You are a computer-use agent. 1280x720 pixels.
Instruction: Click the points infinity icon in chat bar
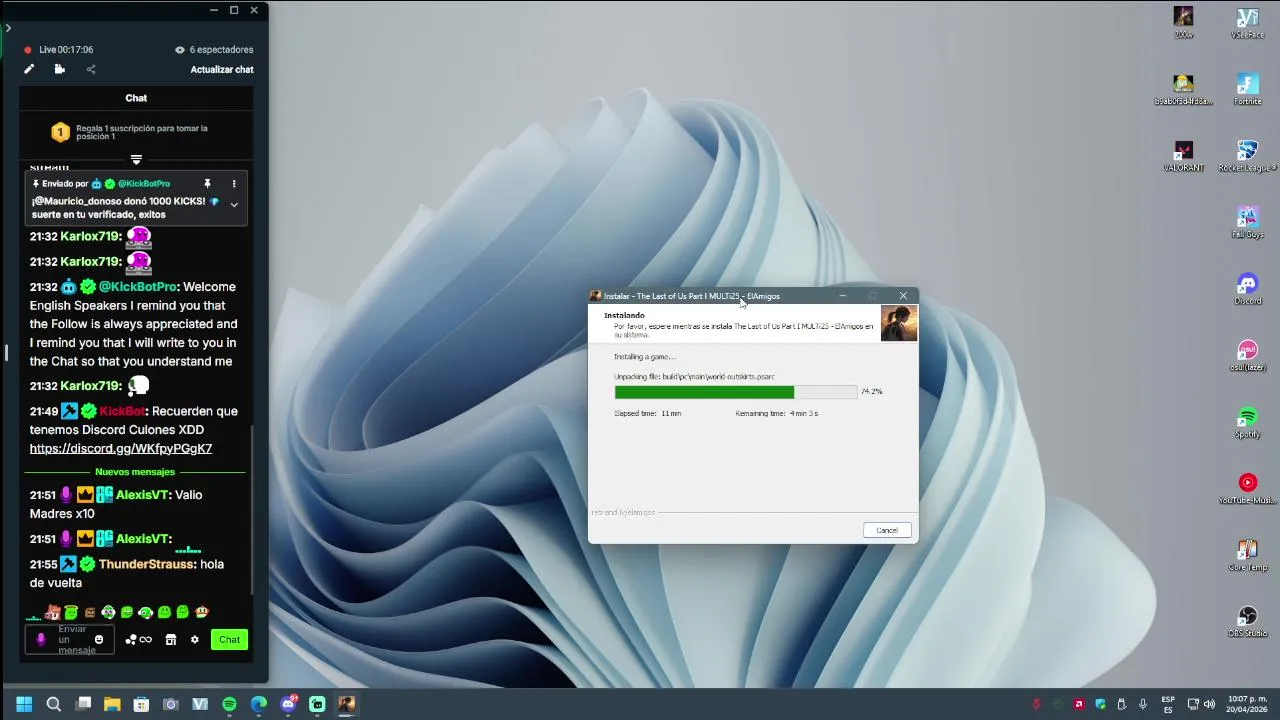[x=139, y=640]
